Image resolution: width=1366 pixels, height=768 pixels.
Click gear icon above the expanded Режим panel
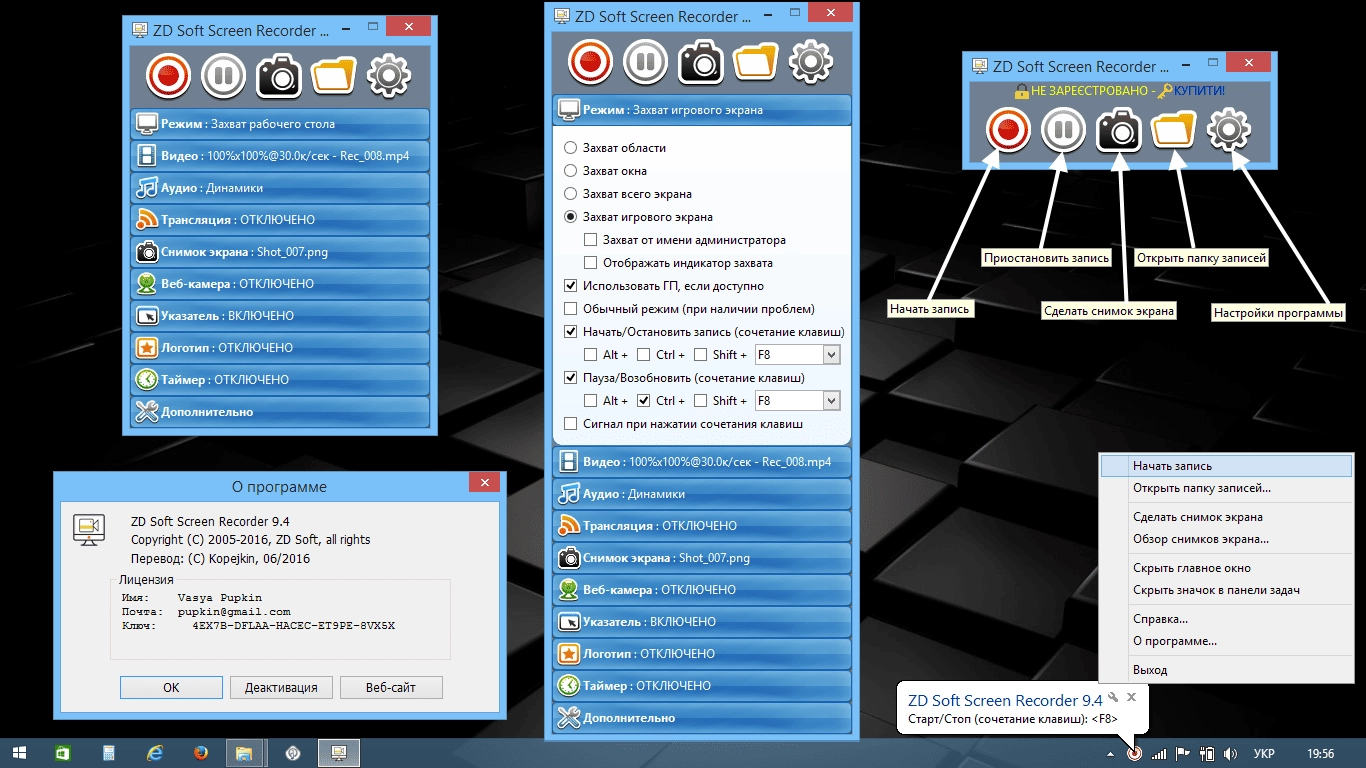(x=811, y=62)
